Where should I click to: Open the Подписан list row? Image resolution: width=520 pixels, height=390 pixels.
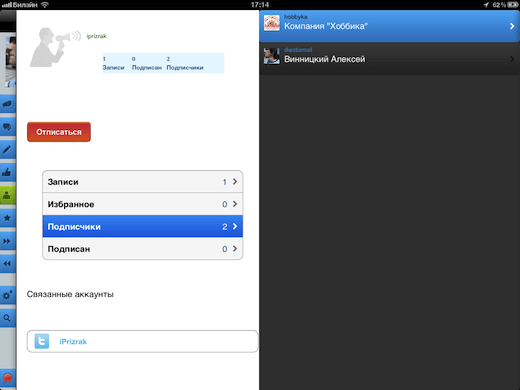tap(143, 249)
